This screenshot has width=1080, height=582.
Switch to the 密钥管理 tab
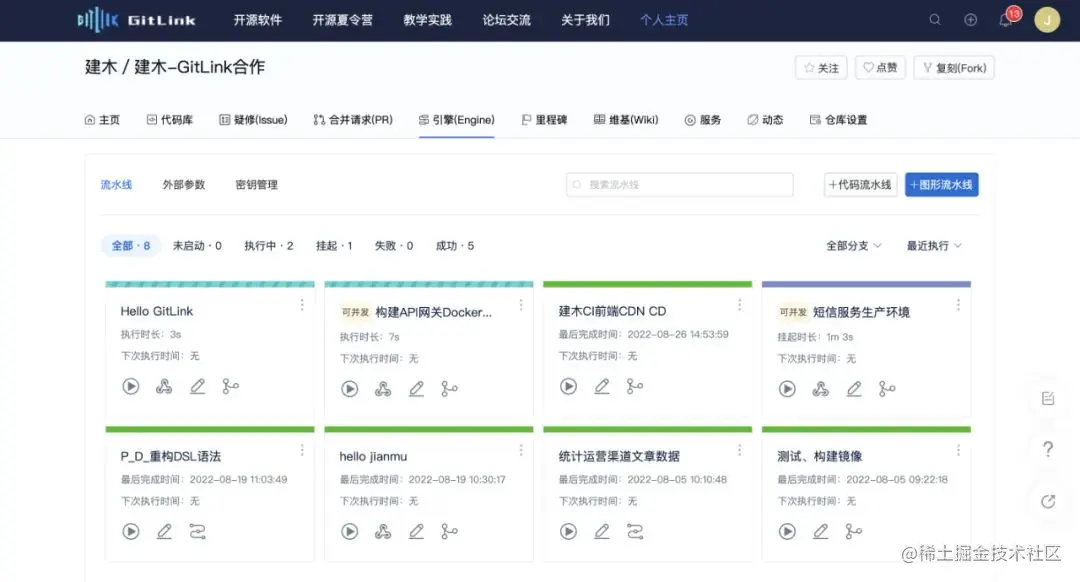(258, 184)
